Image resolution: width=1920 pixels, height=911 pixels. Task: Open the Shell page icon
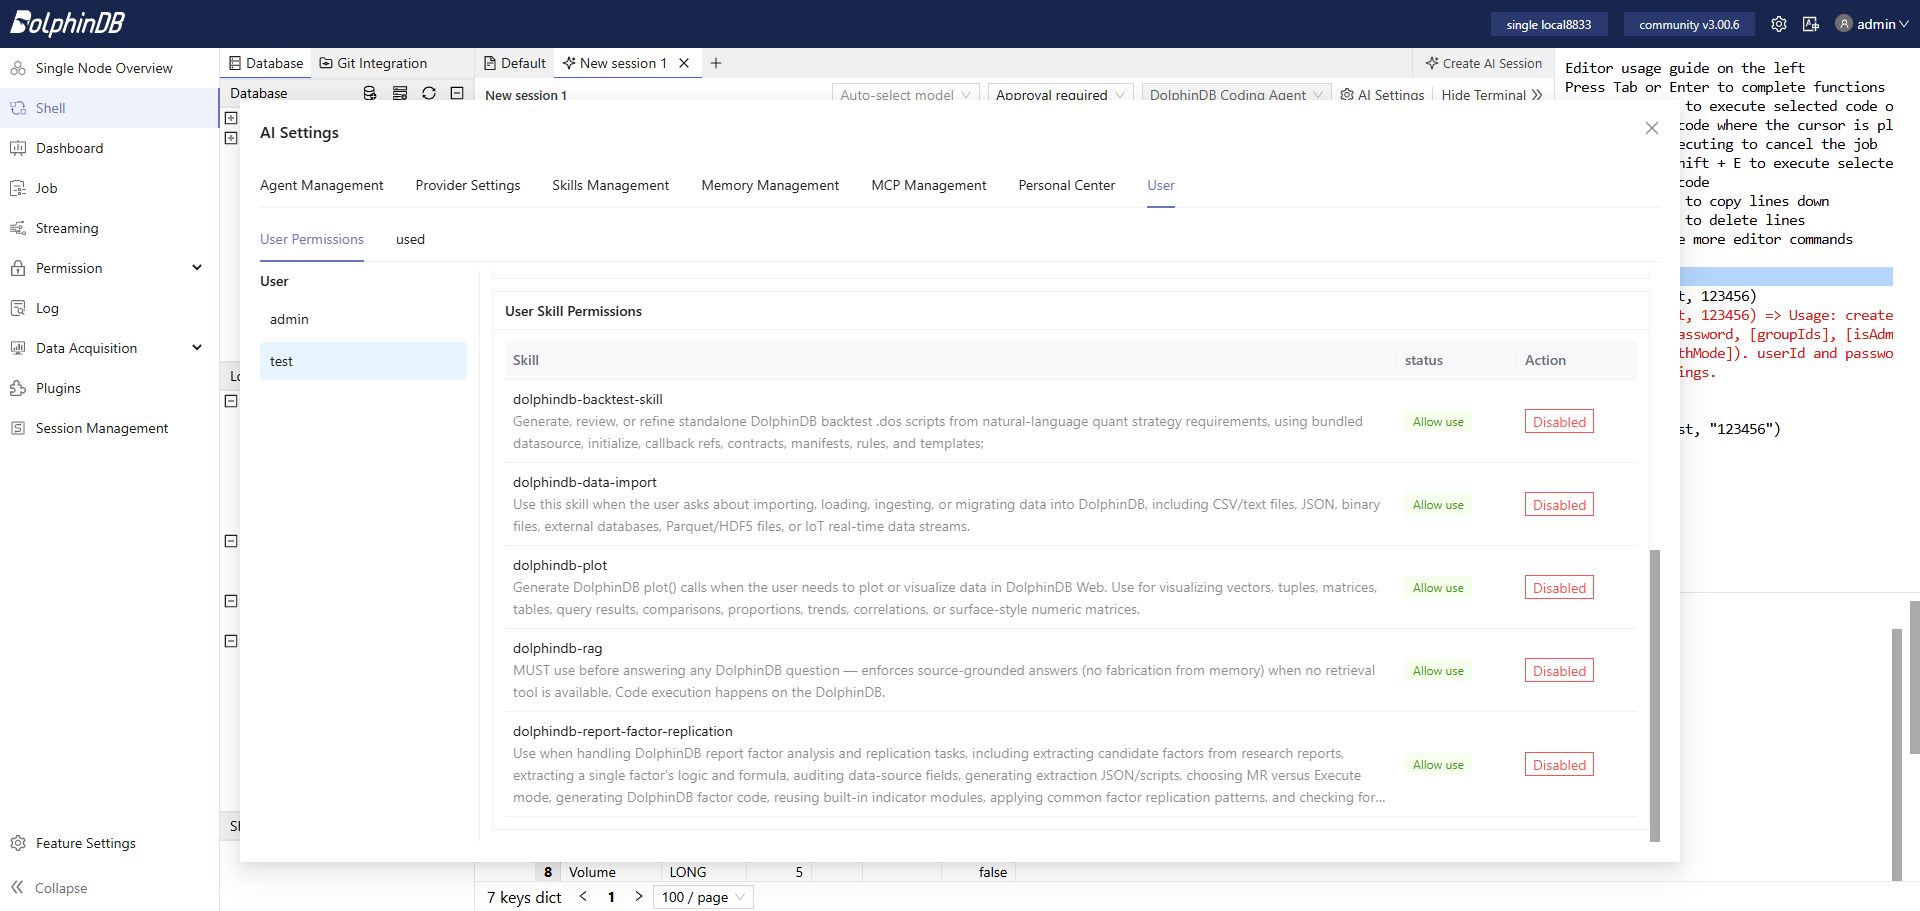click(18, 108)
